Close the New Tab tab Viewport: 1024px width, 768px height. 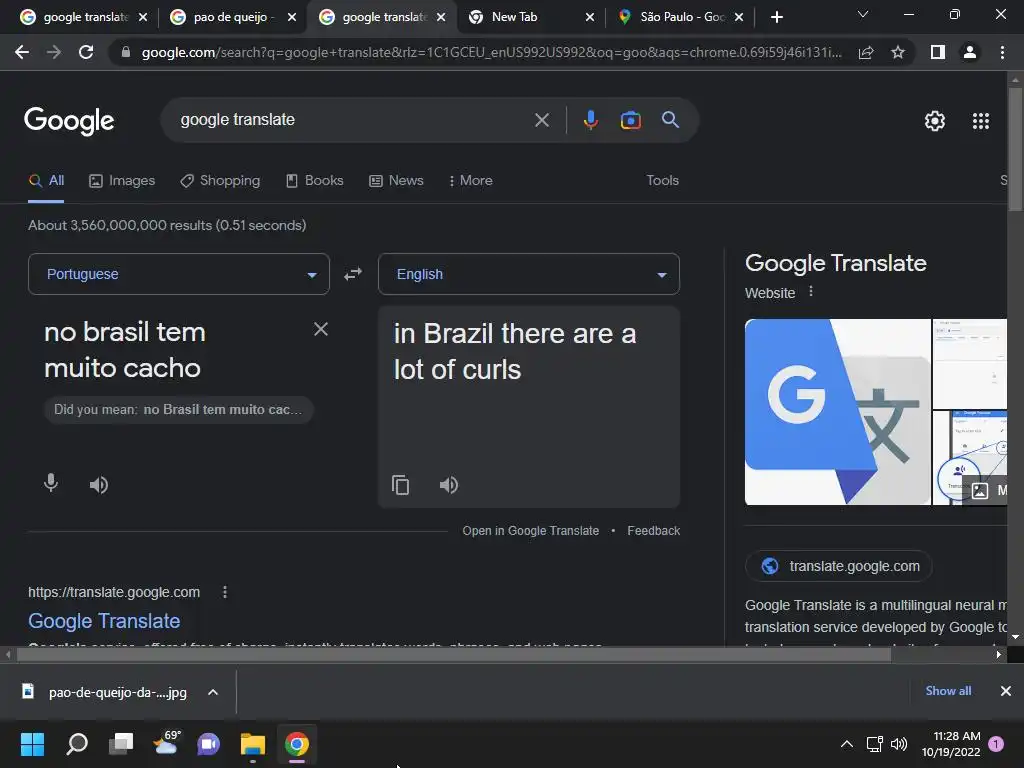(590, 17)
